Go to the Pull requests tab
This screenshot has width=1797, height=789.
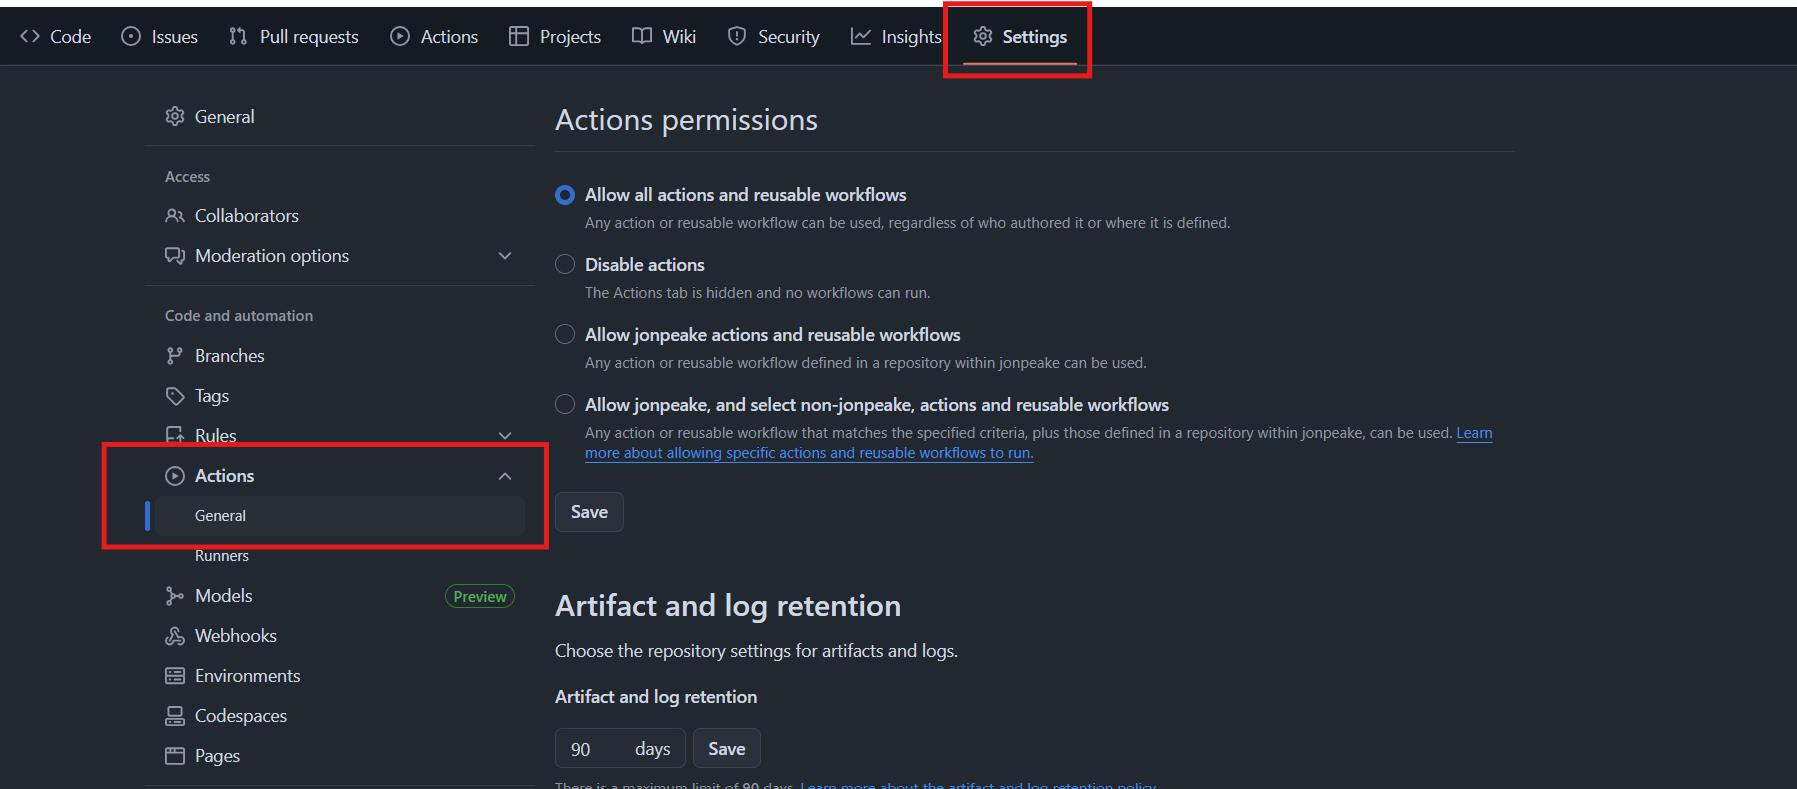294,37
